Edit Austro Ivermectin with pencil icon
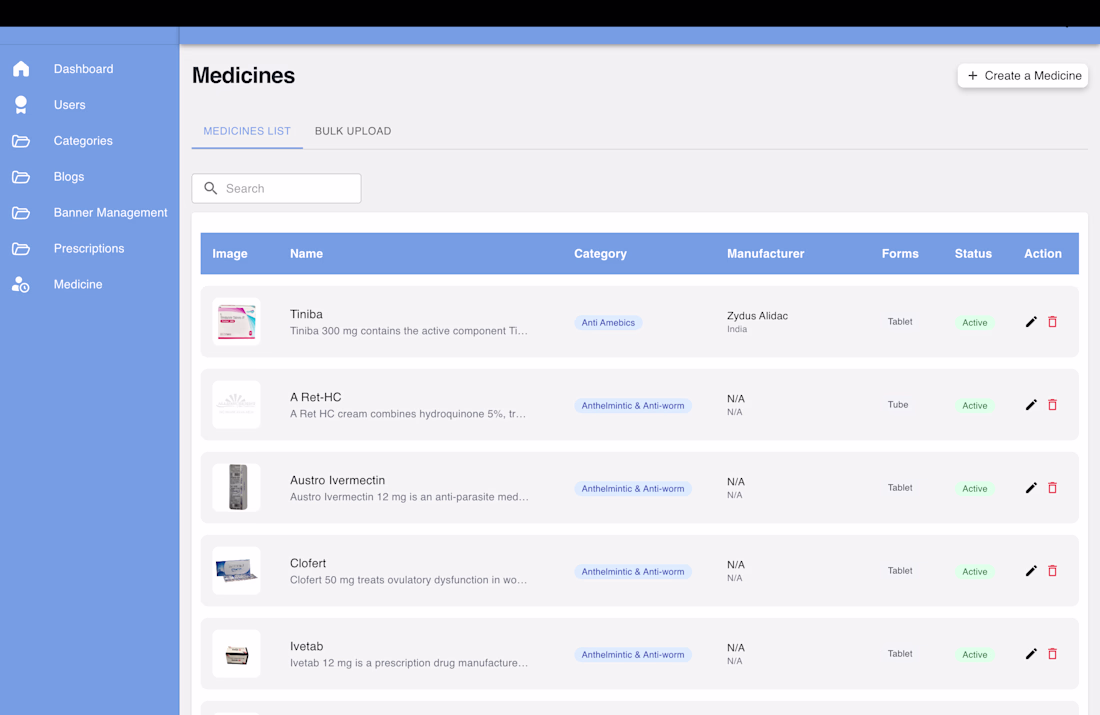Viewport: 1100px width, 715px height. (x=1031, y=488)
